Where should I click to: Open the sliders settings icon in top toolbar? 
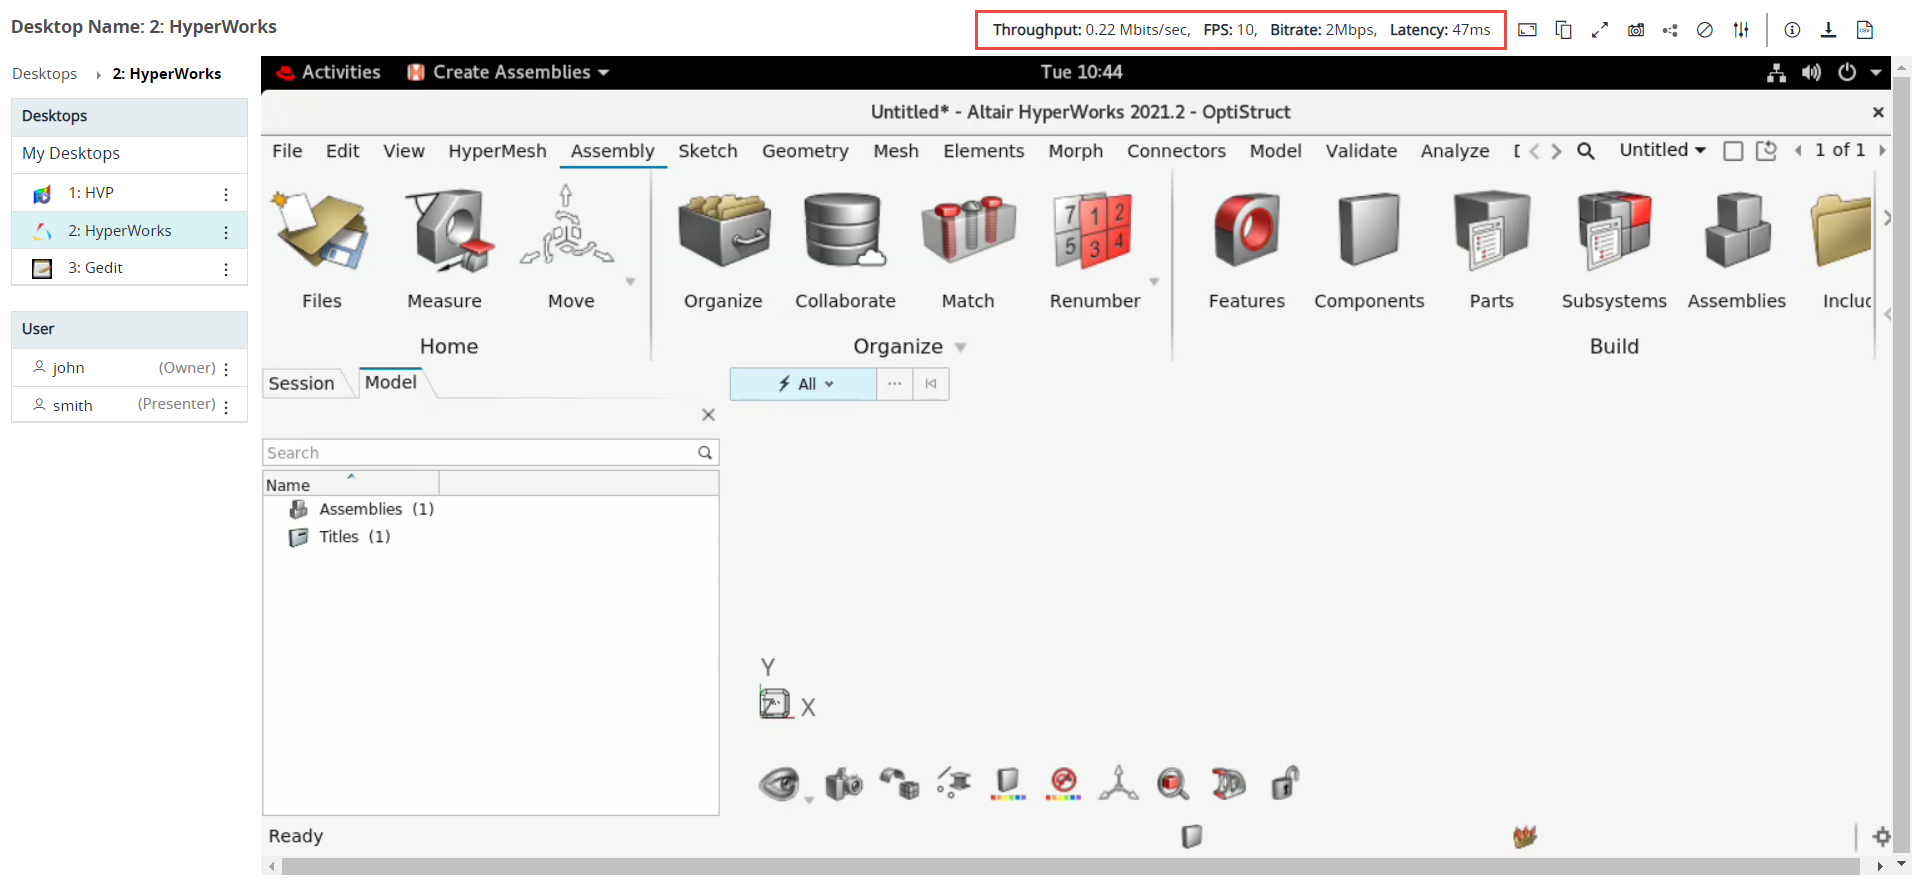1741,30
